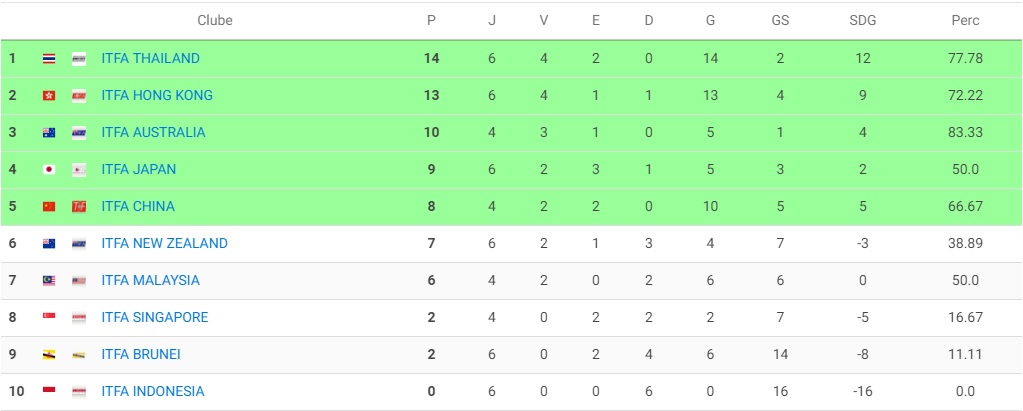Click the Clube column header
Viewport: 1023px width, 411px height.
pyautogui.click(x=215, y=21)
